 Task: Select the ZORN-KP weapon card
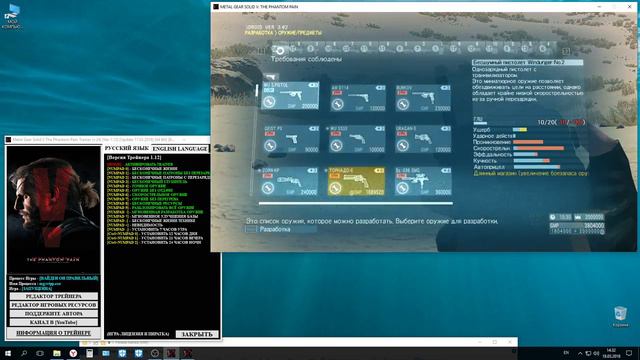click(289, 181)
